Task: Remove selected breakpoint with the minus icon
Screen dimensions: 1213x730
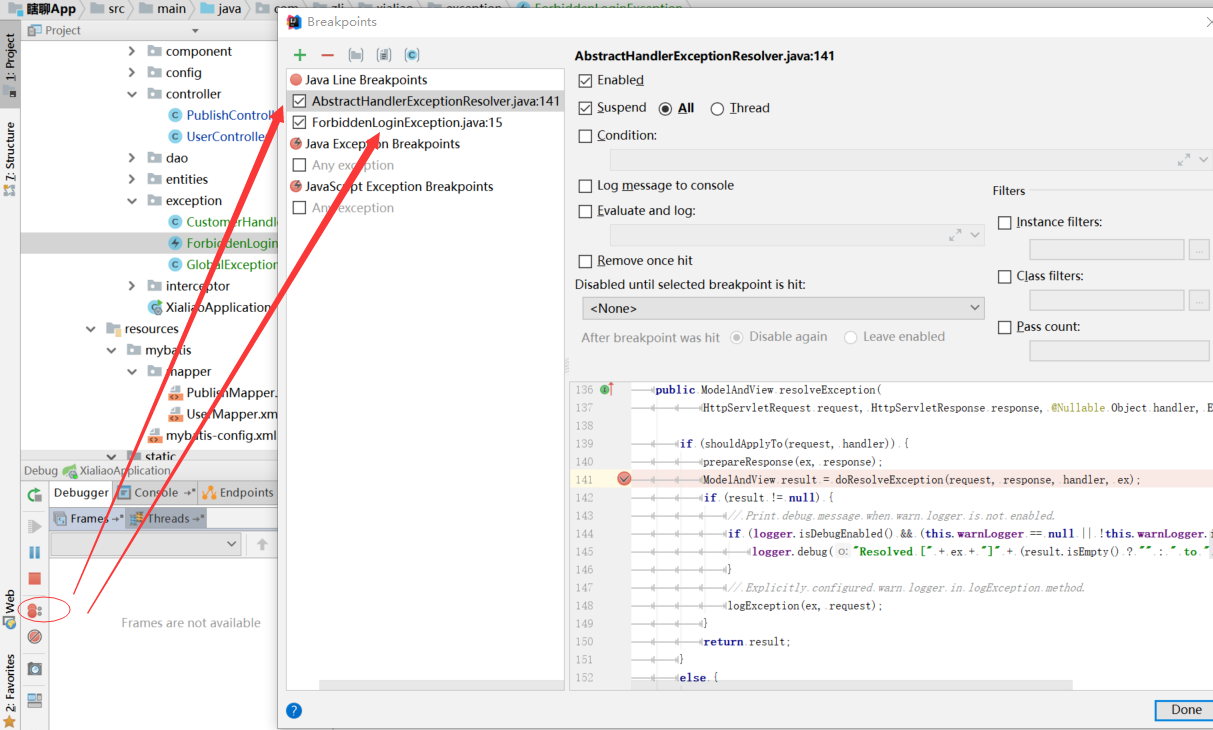Action: coord(327,55)
